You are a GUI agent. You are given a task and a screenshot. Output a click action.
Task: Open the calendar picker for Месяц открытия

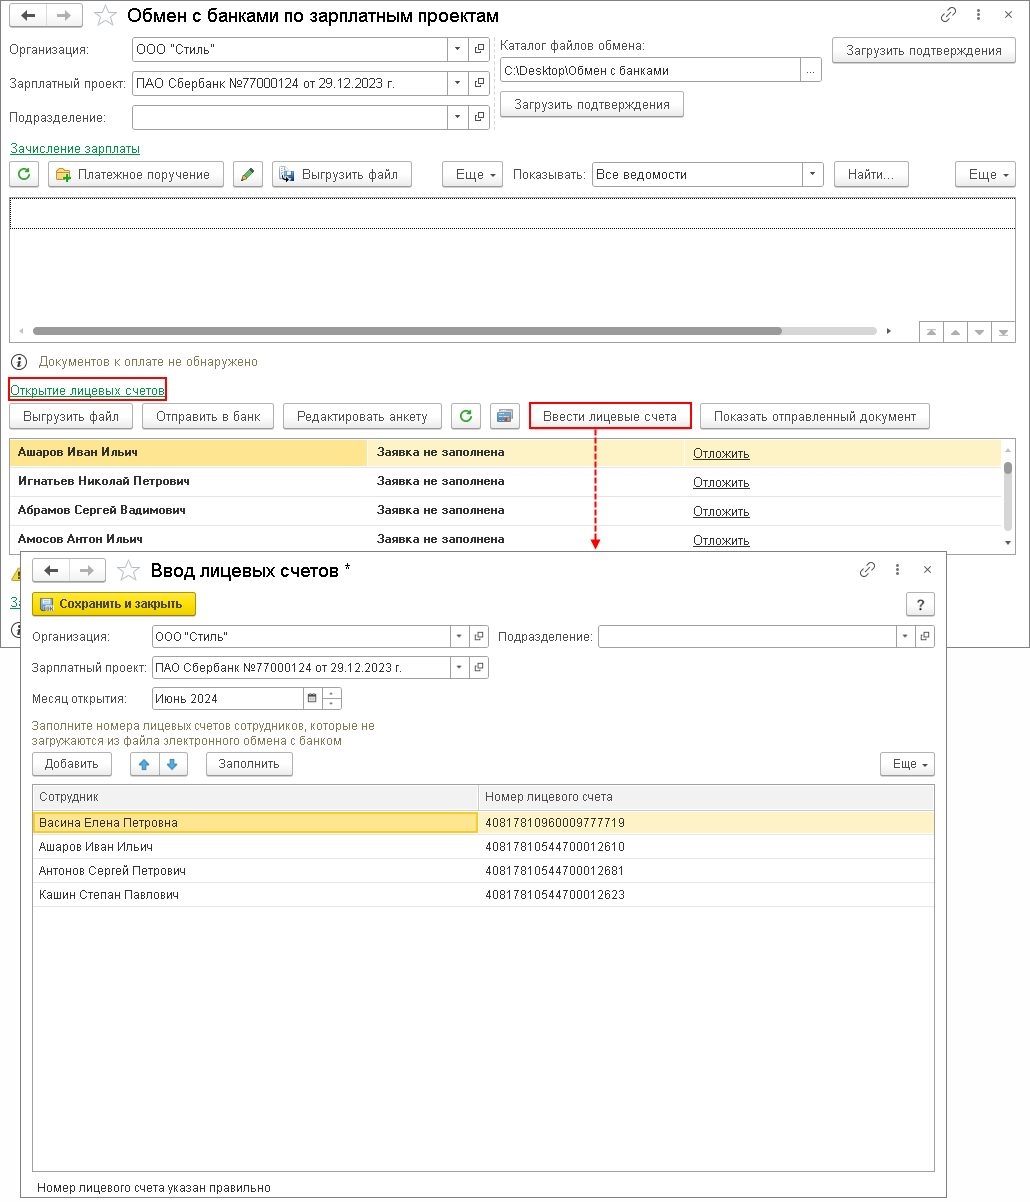pyautogui.click(x=311, y=698)
